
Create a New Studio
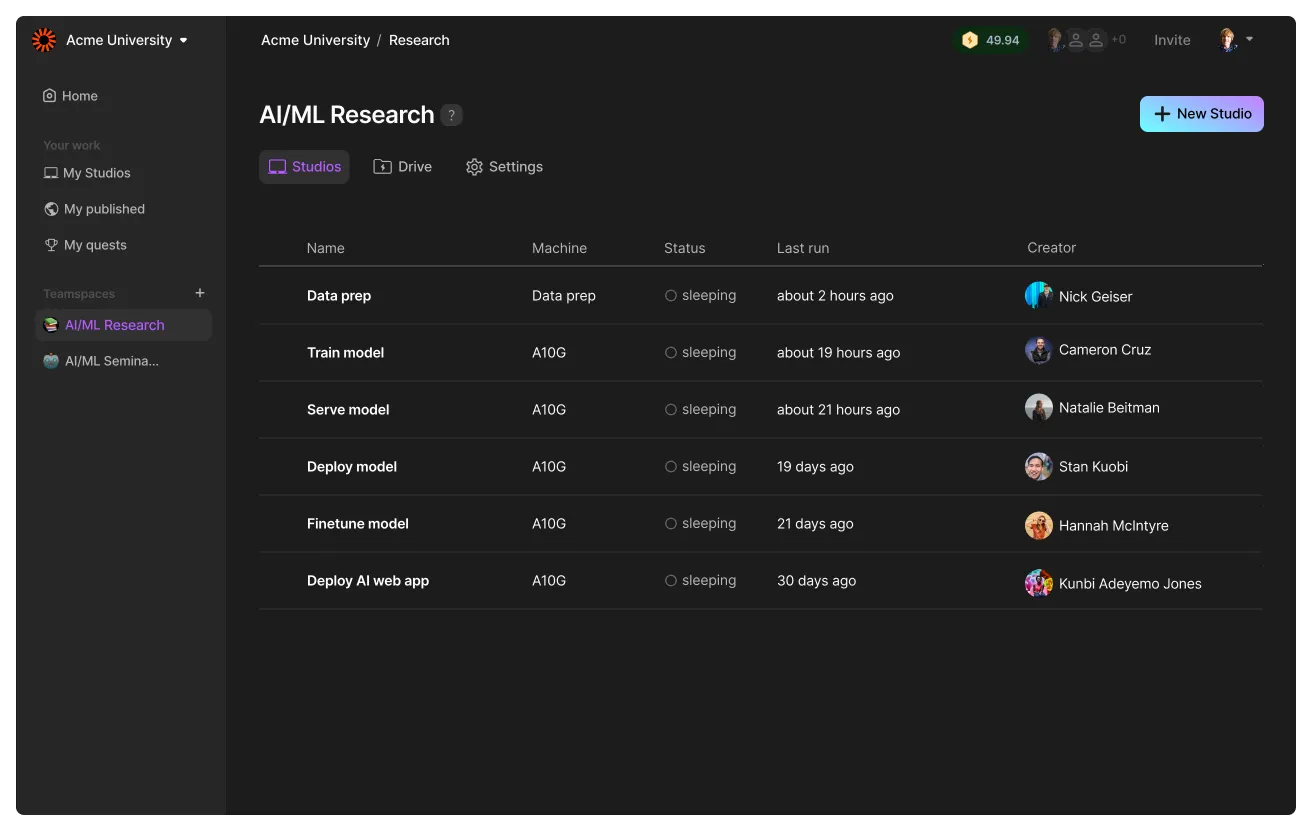point(1202,114)
